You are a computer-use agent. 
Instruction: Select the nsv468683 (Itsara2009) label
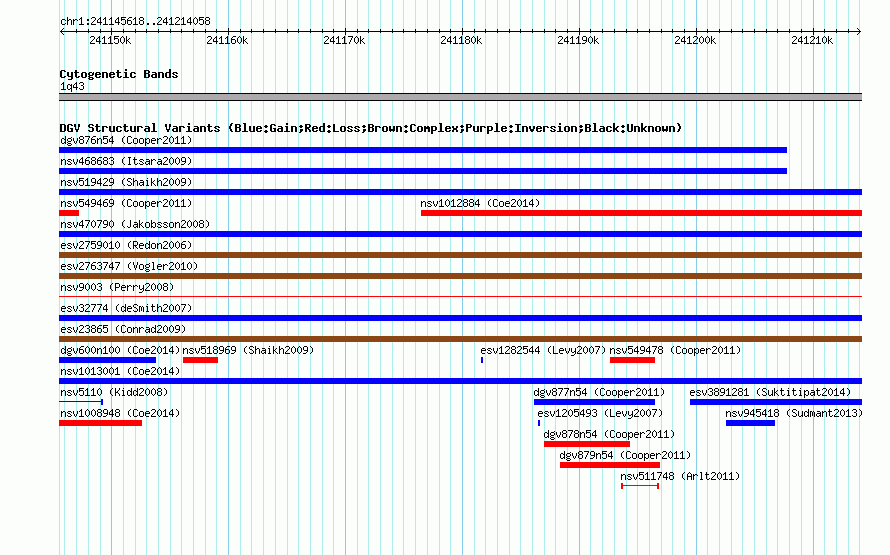point(126,161)
